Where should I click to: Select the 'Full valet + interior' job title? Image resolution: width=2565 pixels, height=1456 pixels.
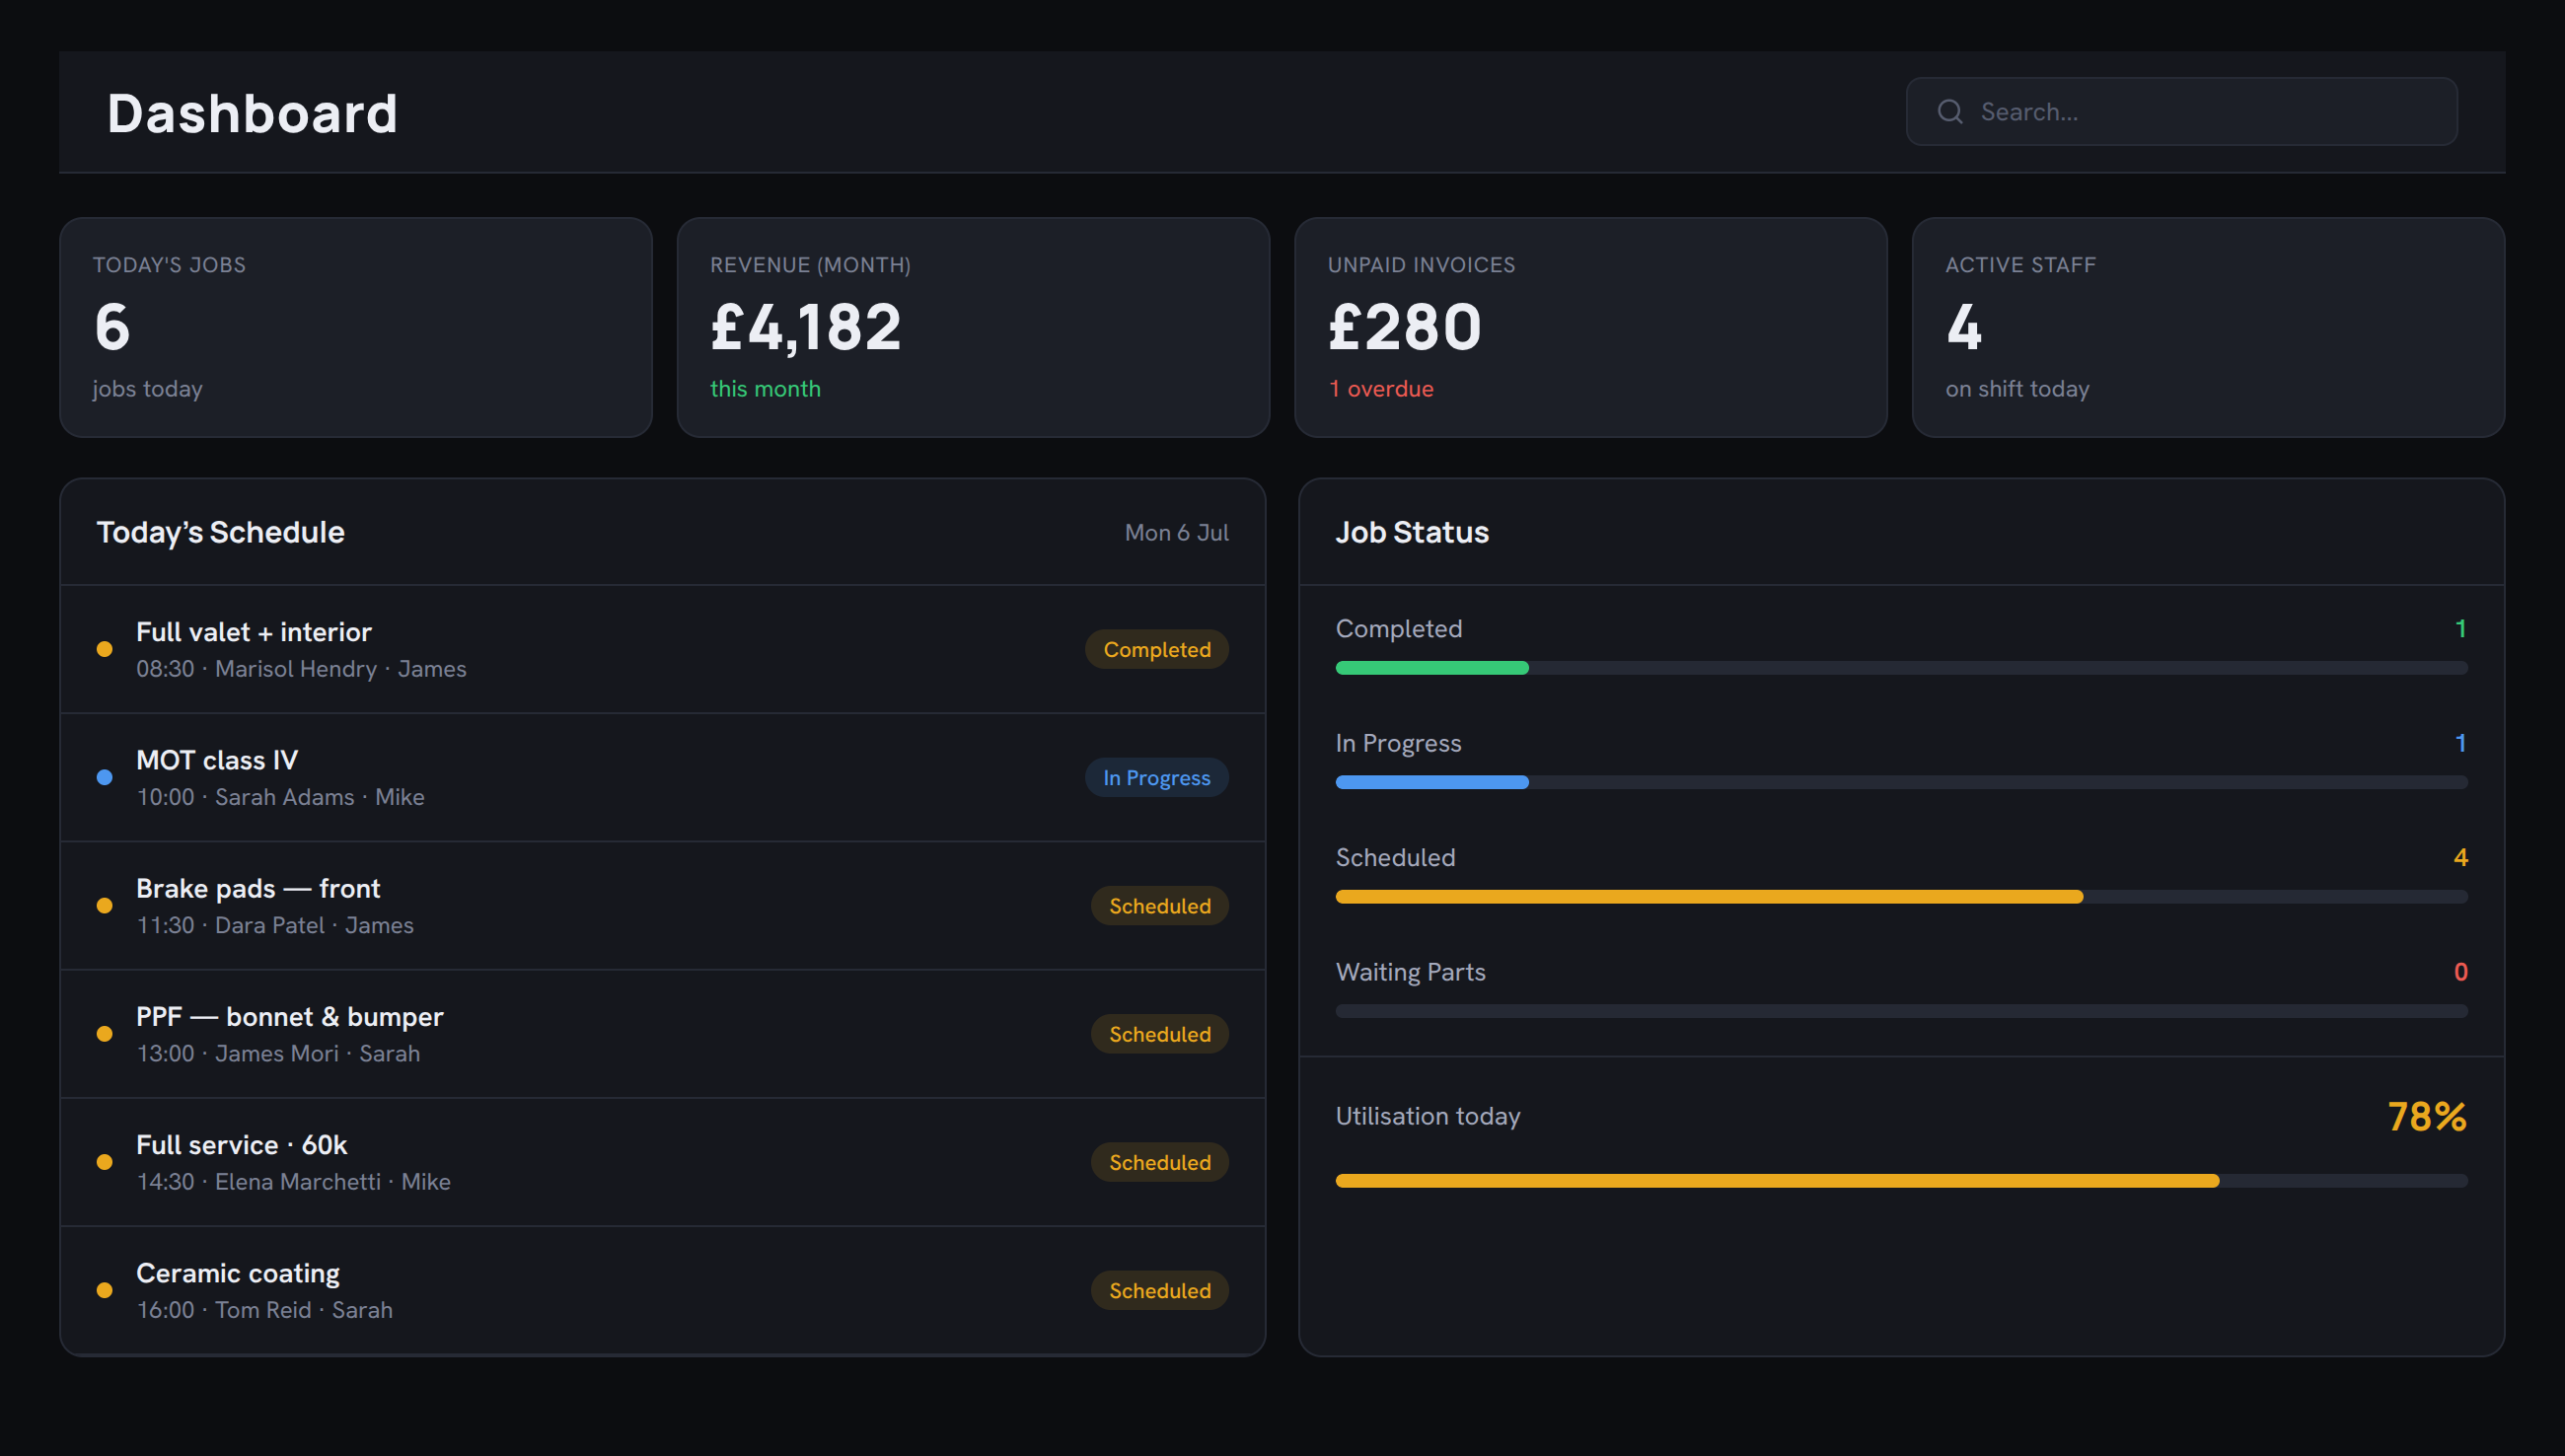click(x=254, y=632)
